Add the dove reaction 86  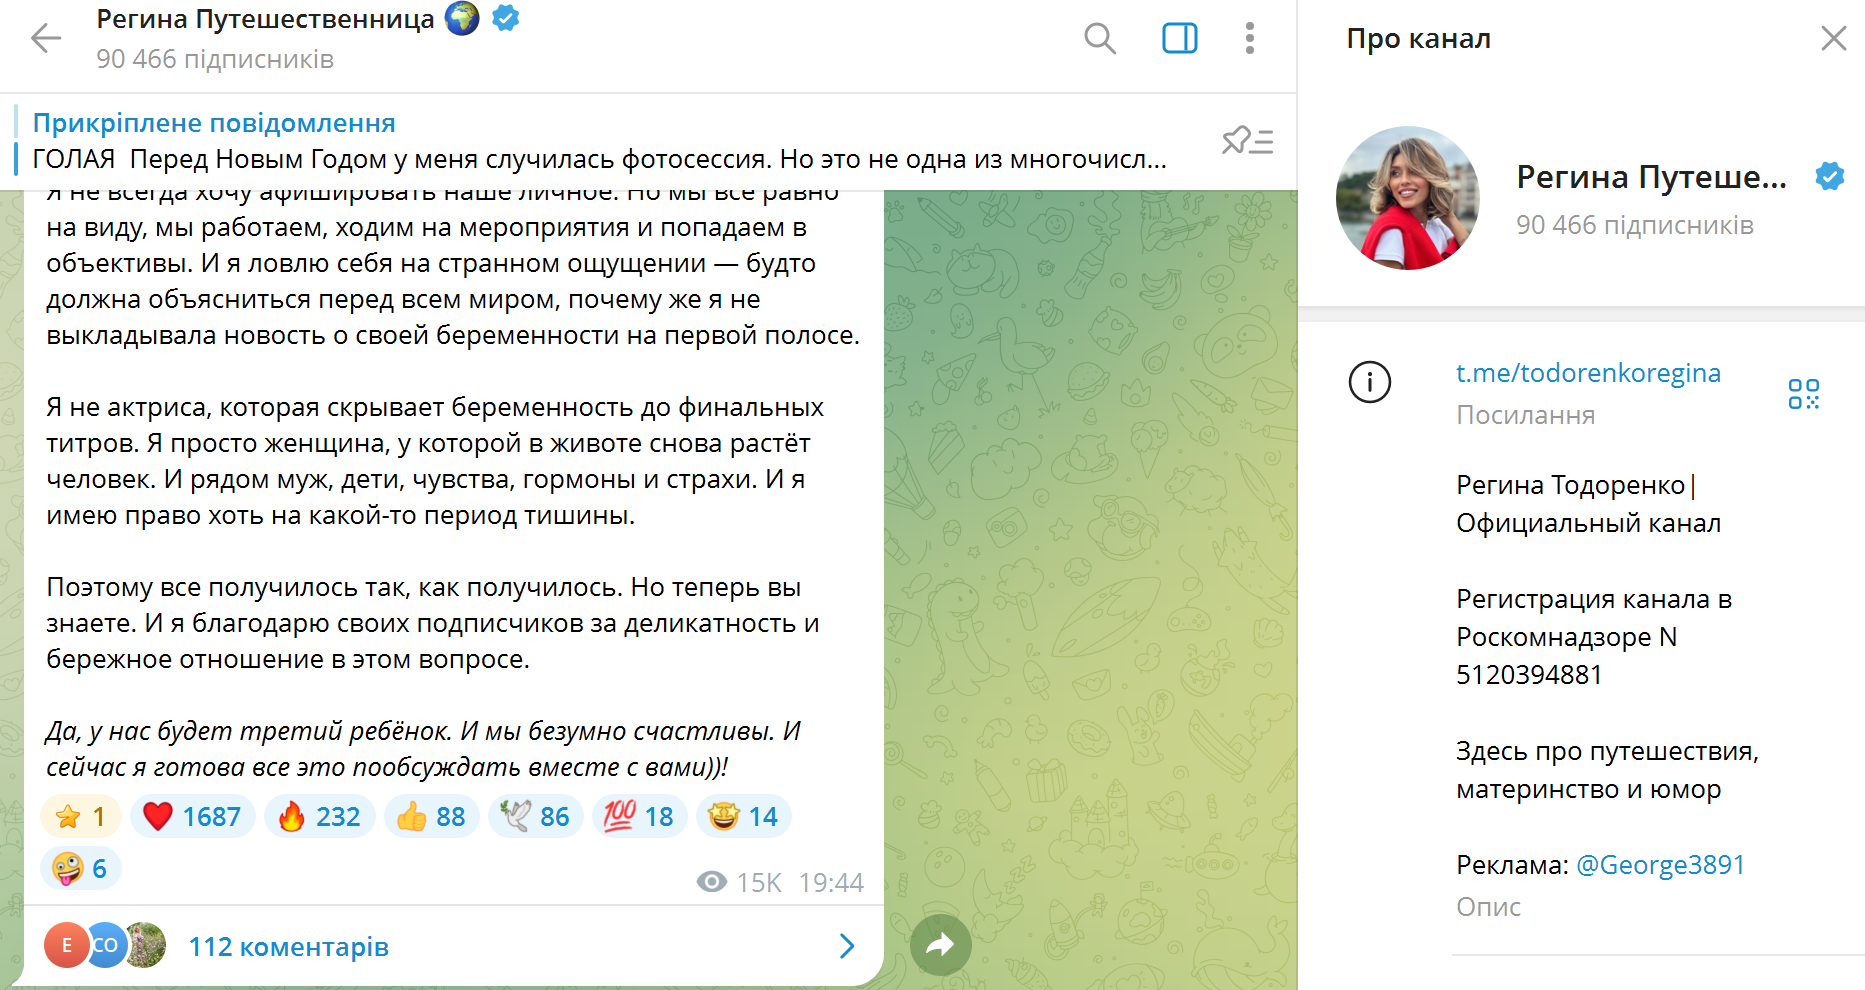click(536, 817)
